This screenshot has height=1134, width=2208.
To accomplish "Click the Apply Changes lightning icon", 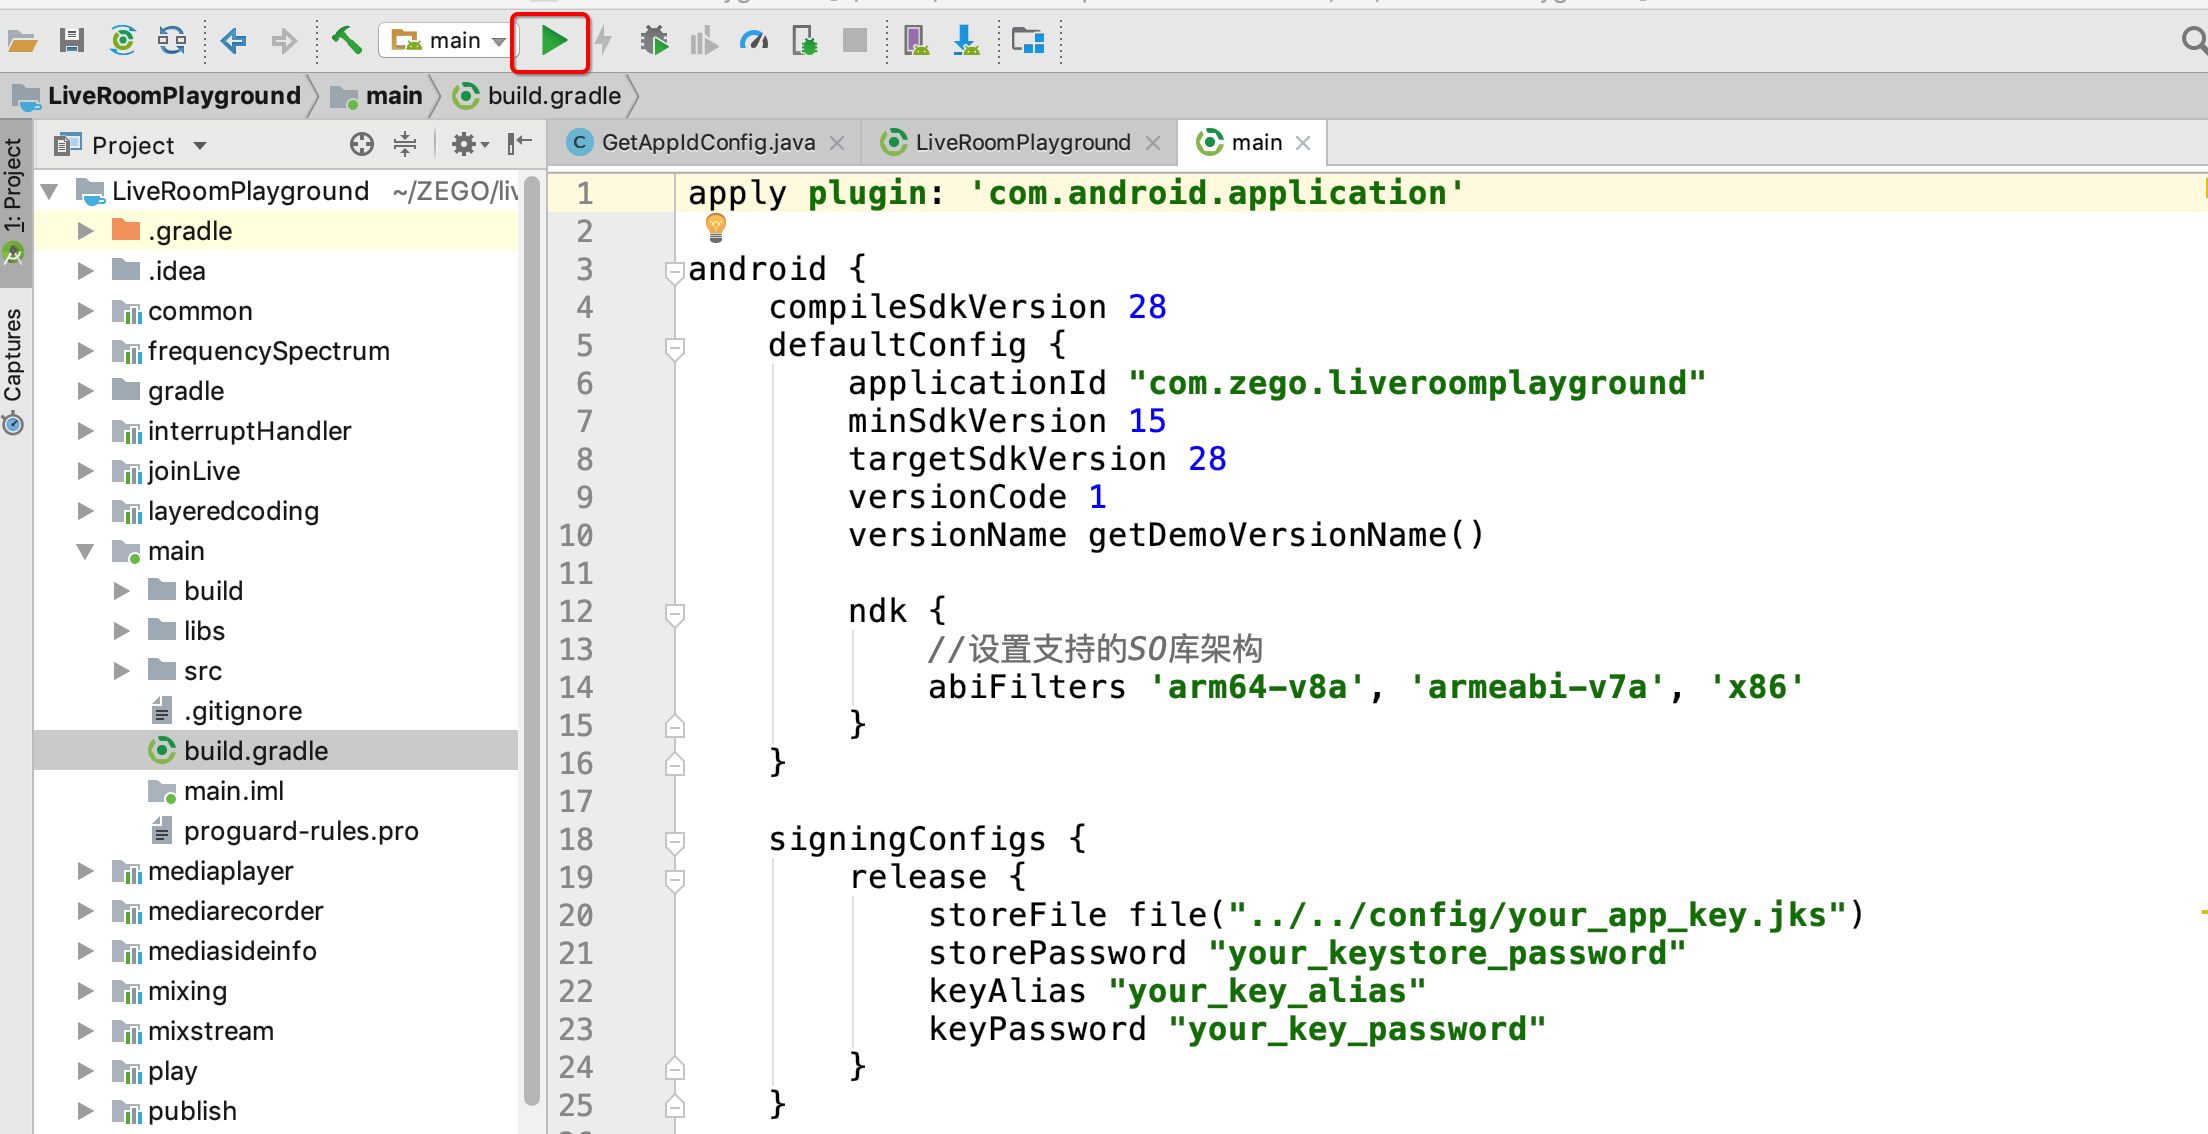I will [604, 40].
